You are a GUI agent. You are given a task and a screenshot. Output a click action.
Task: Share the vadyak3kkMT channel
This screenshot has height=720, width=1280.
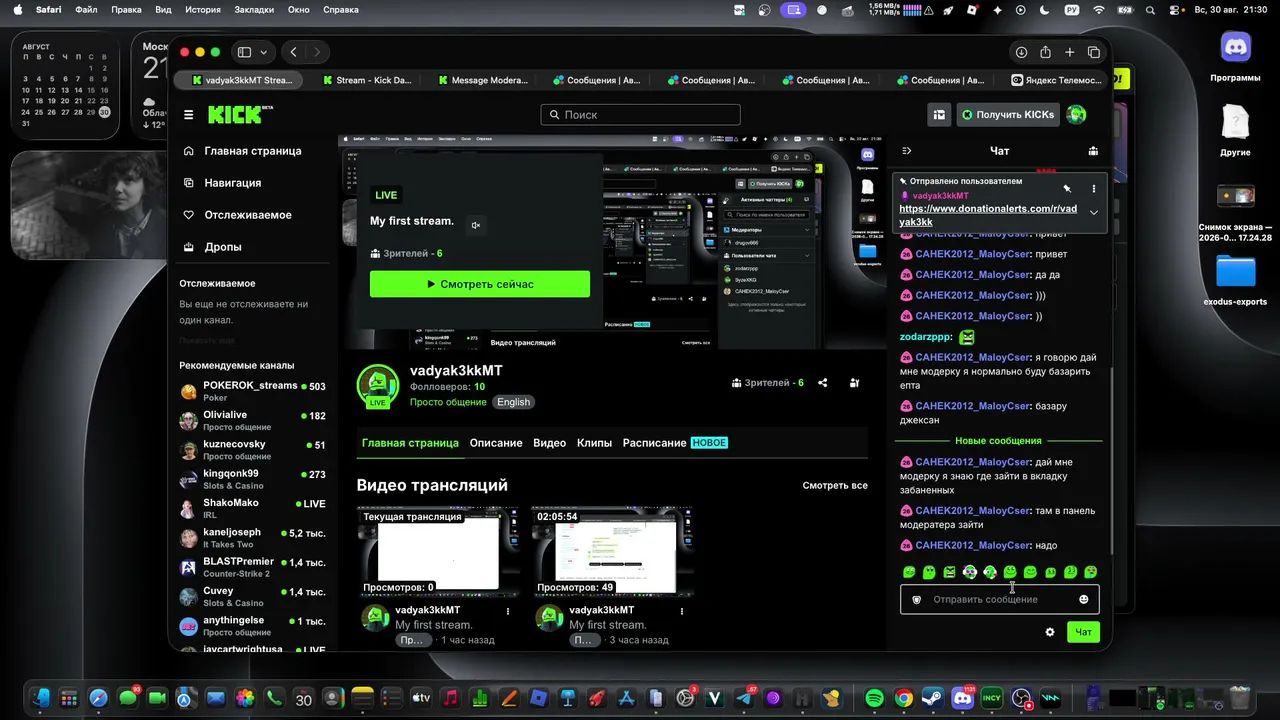tap(823, 383)
